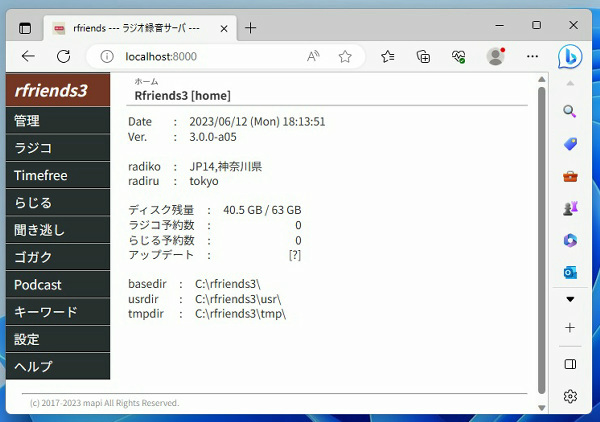Open sidebar Outlook icon

coord(570,272)
